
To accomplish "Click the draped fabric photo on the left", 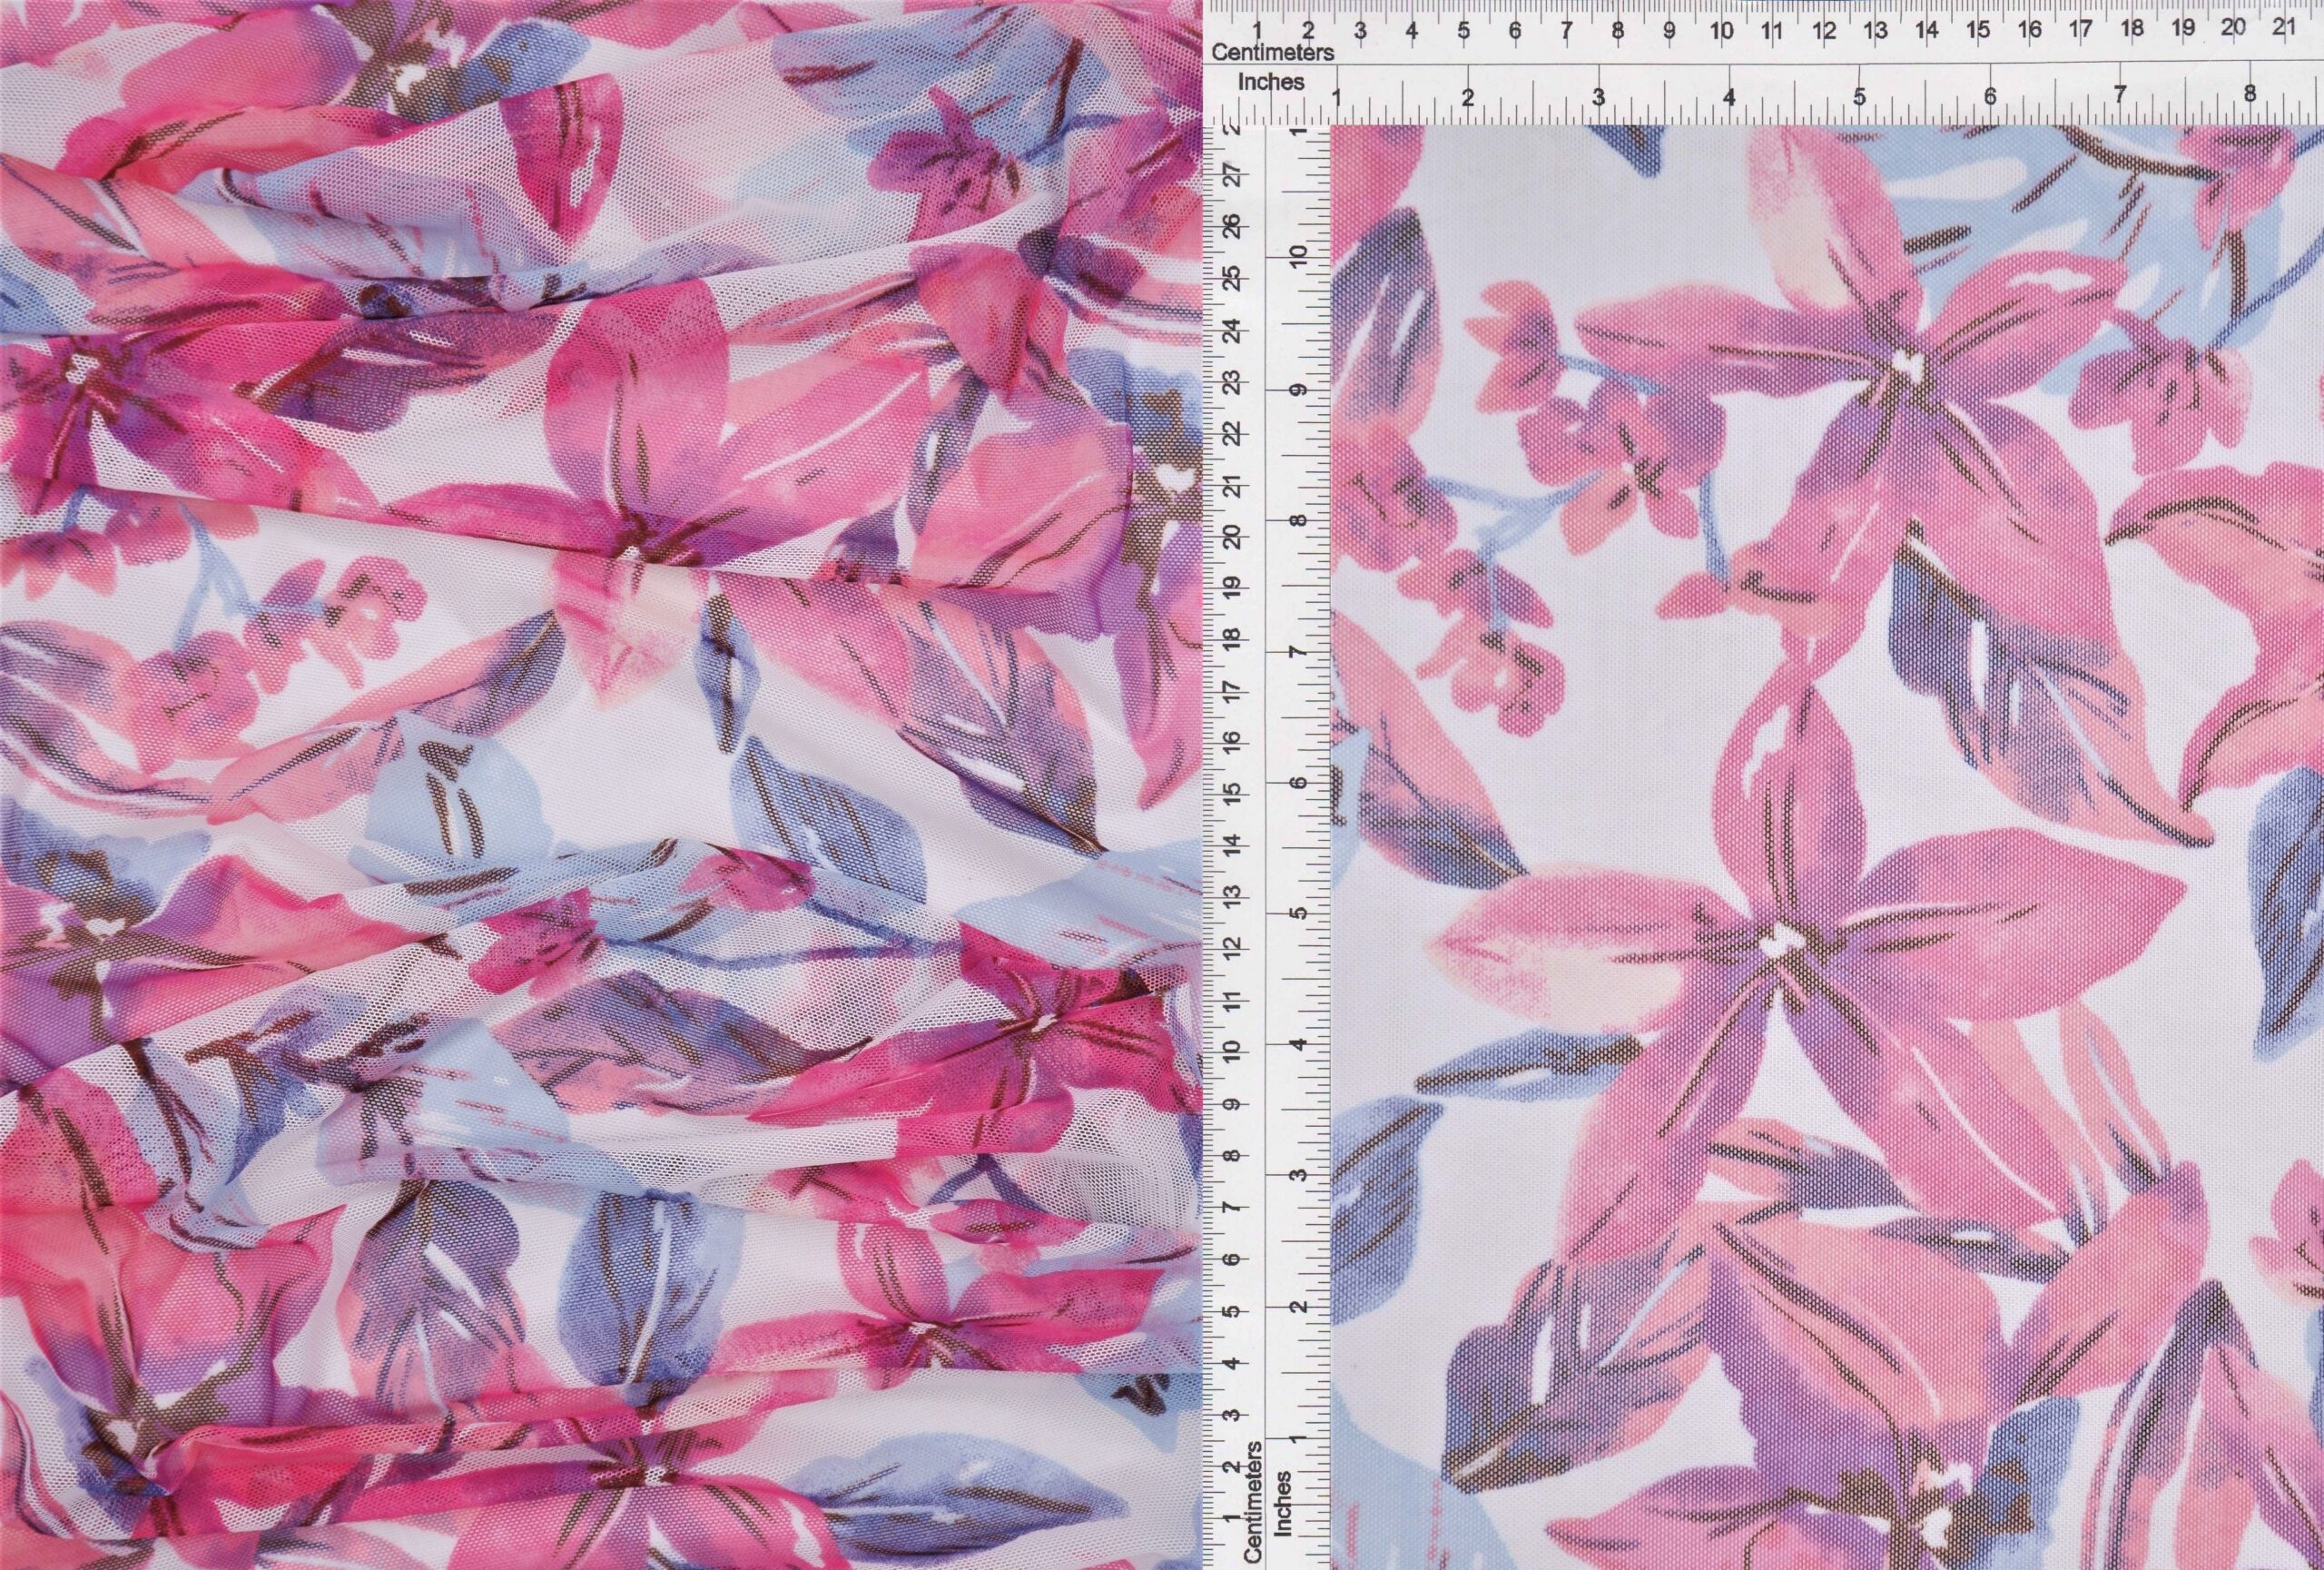I will coord(602,785).
